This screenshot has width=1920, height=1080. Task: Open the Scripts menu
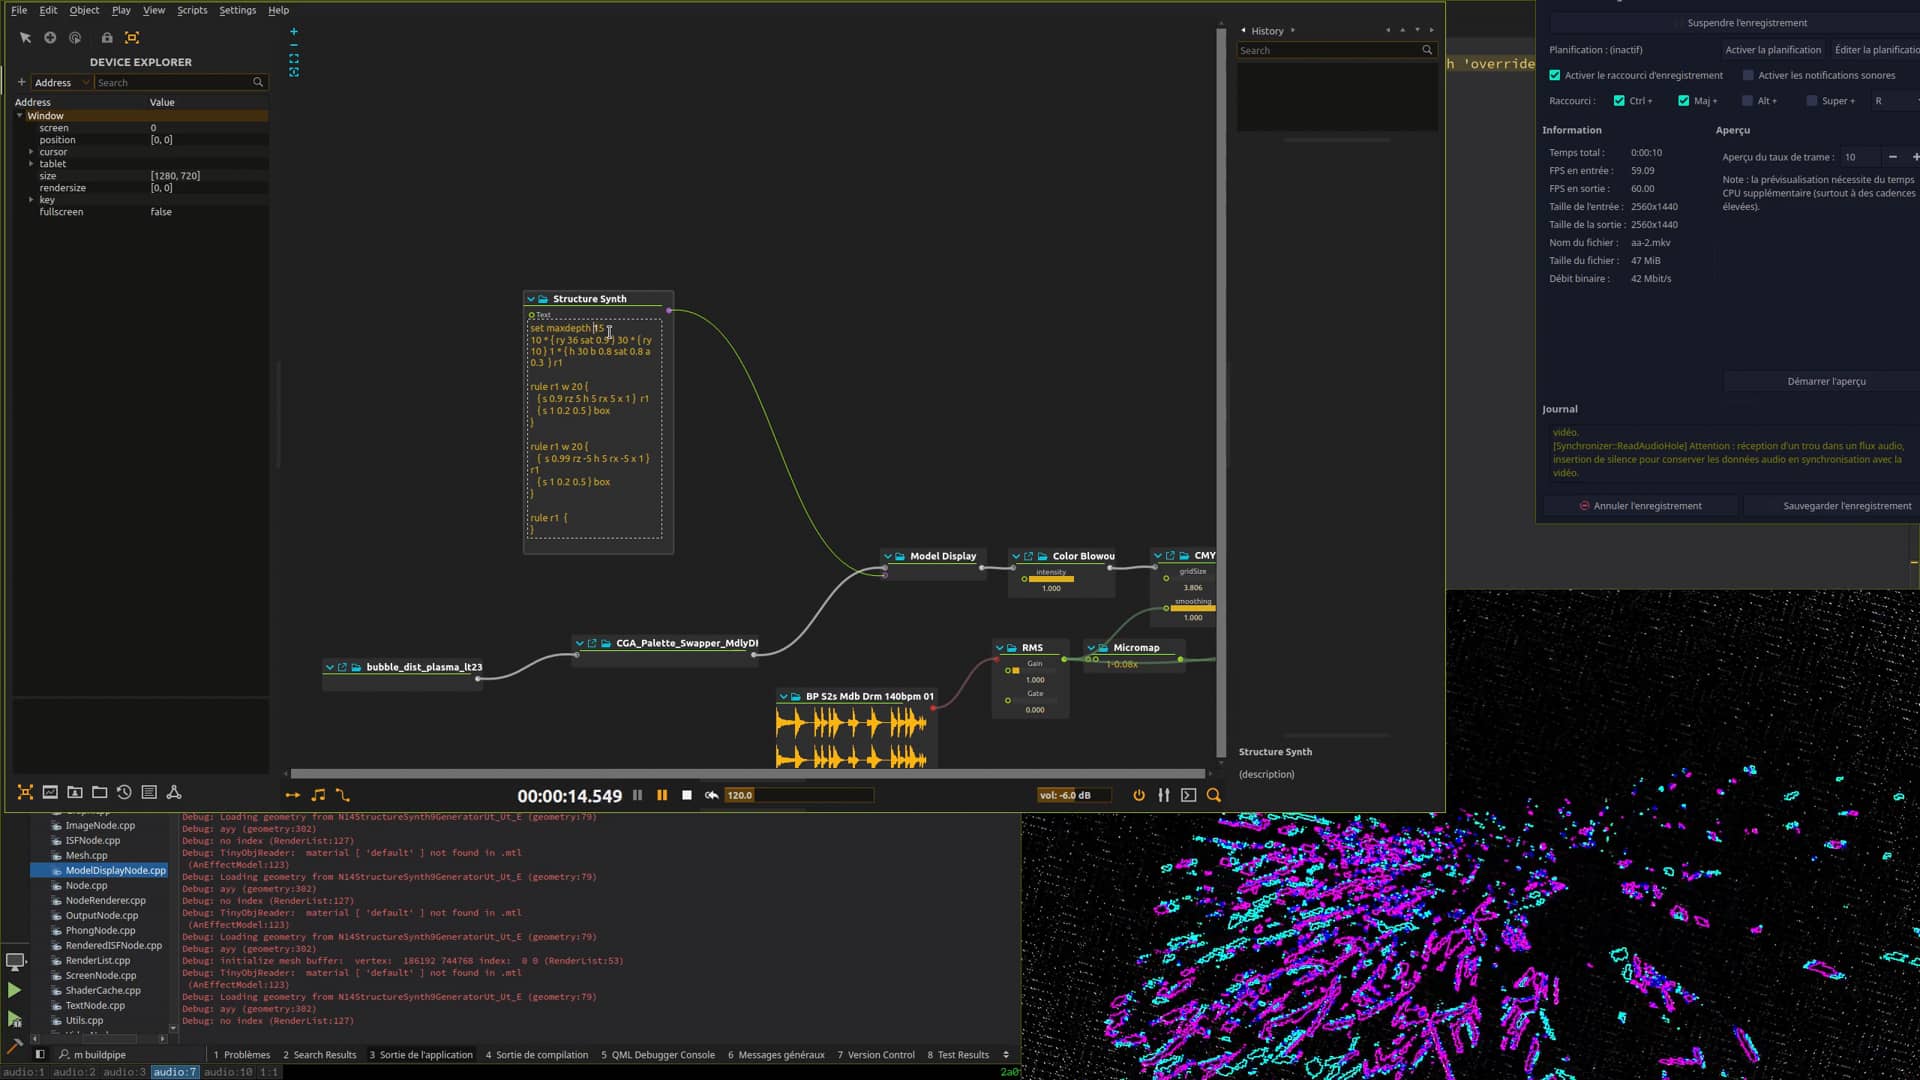pos(191,10)
